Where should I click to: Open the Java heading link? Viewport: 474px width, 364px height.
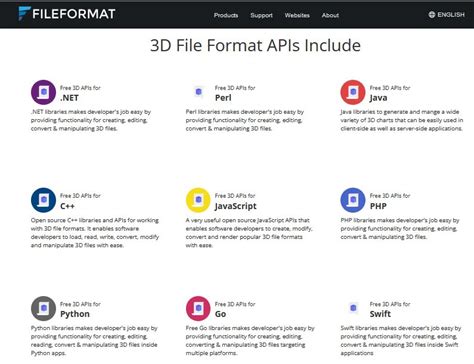(x=378, y=98)
